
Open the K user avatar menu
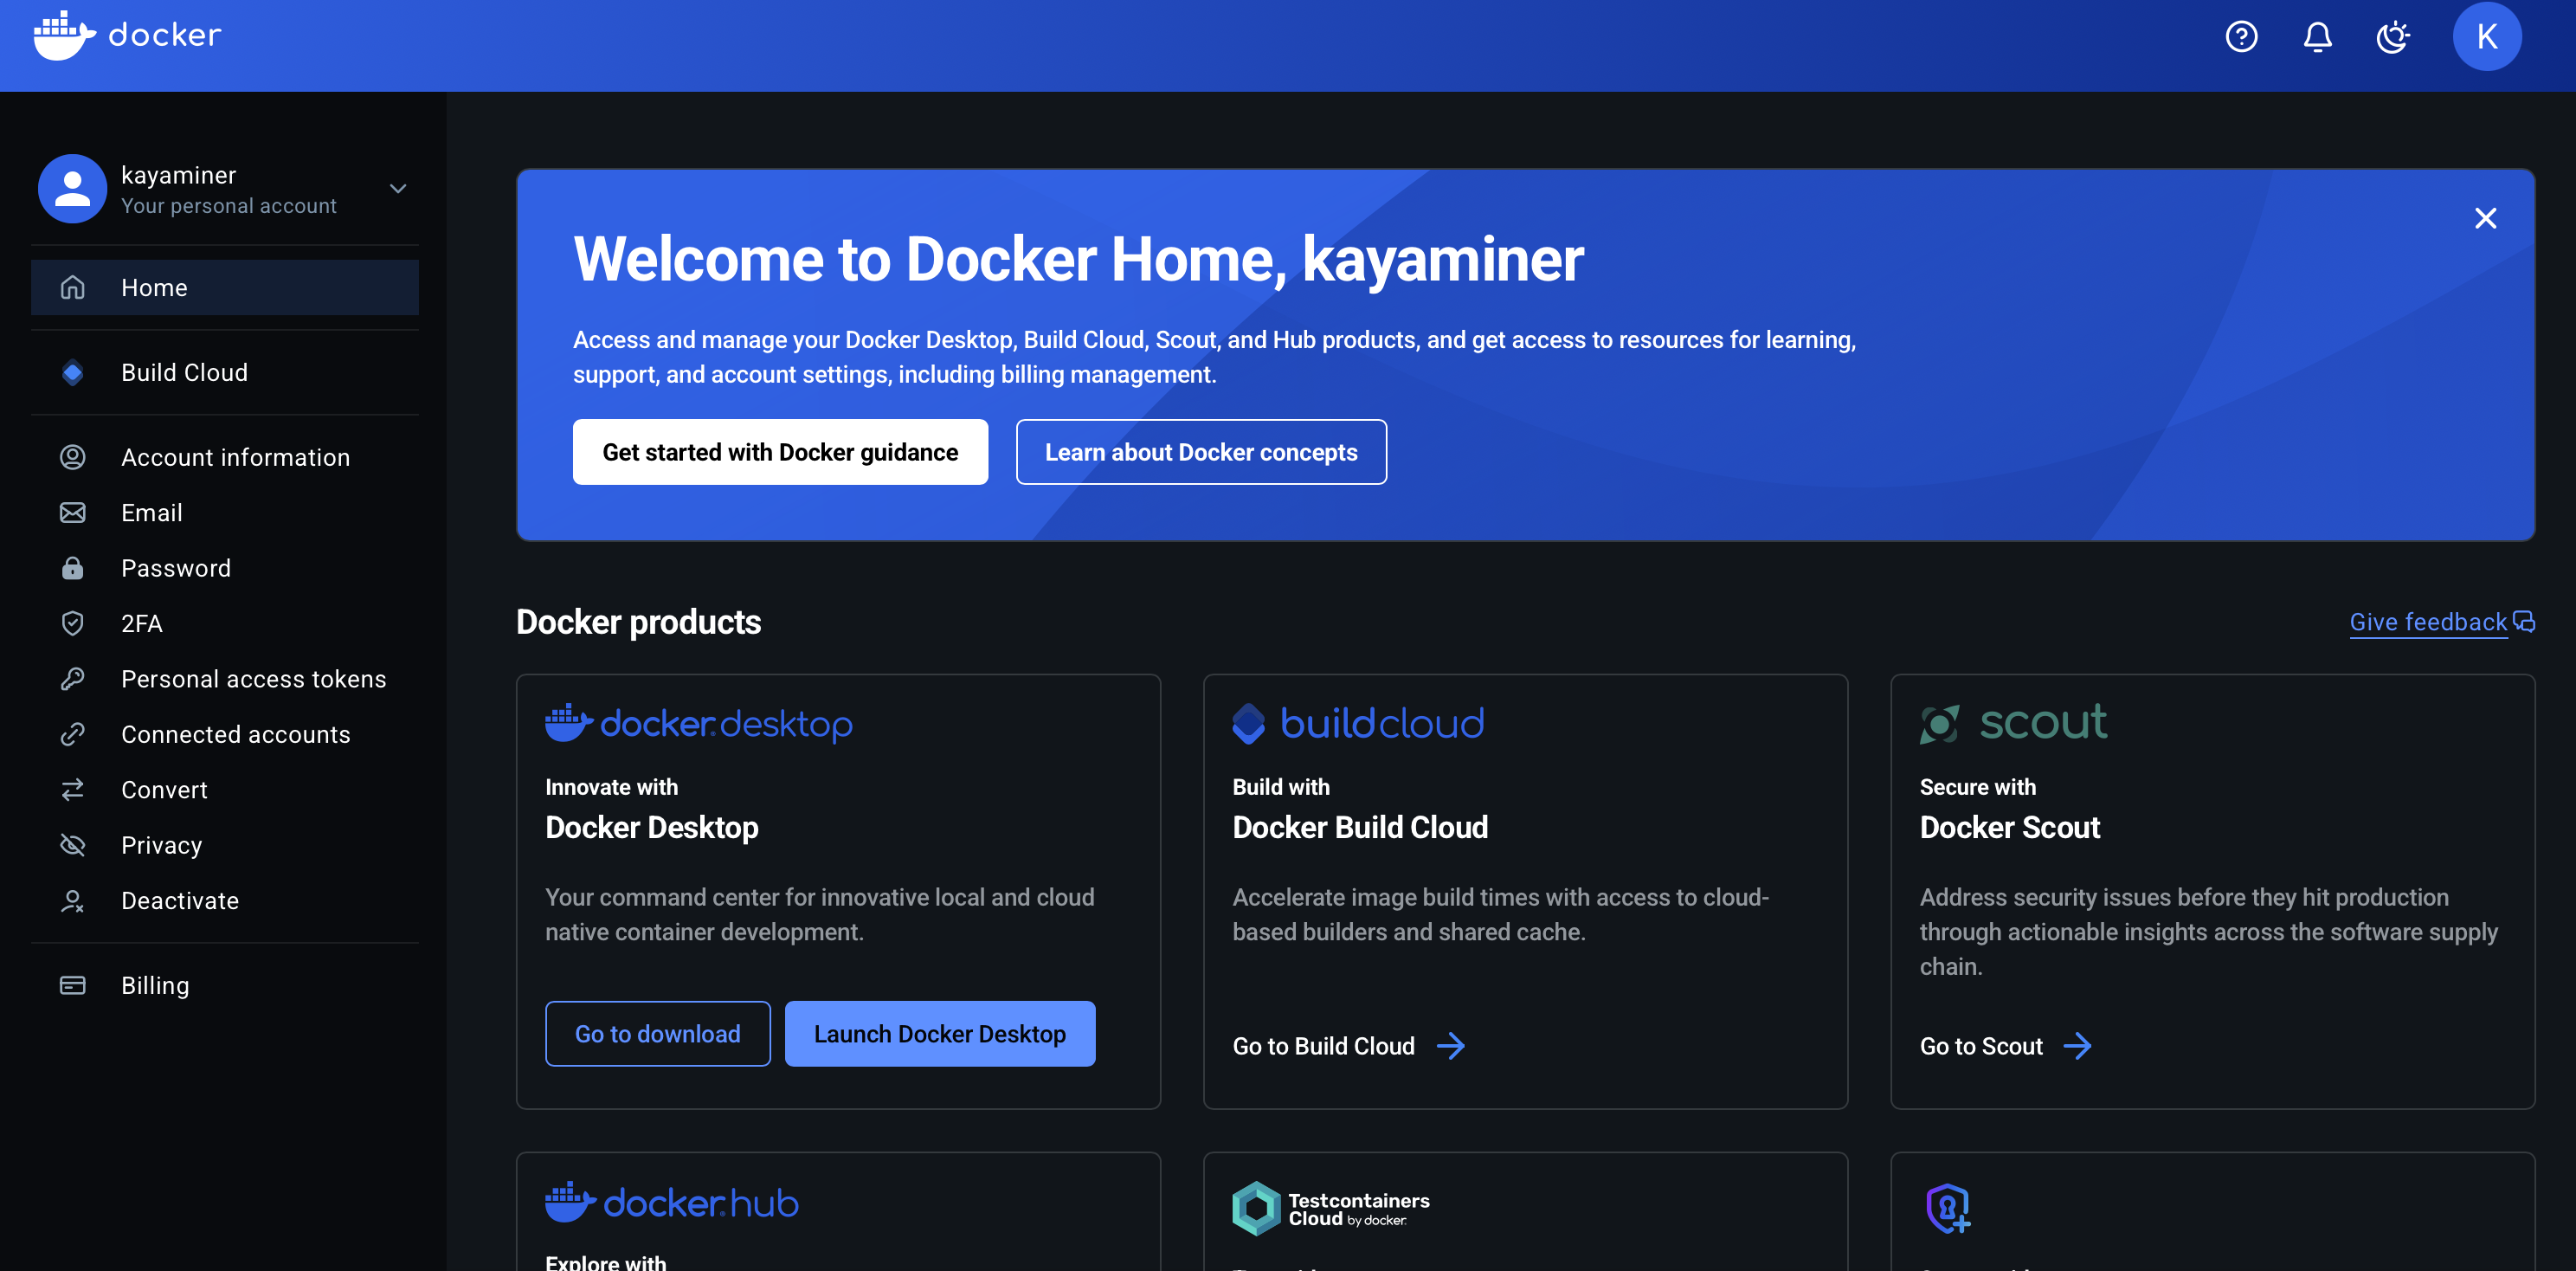pos(2486,36)
